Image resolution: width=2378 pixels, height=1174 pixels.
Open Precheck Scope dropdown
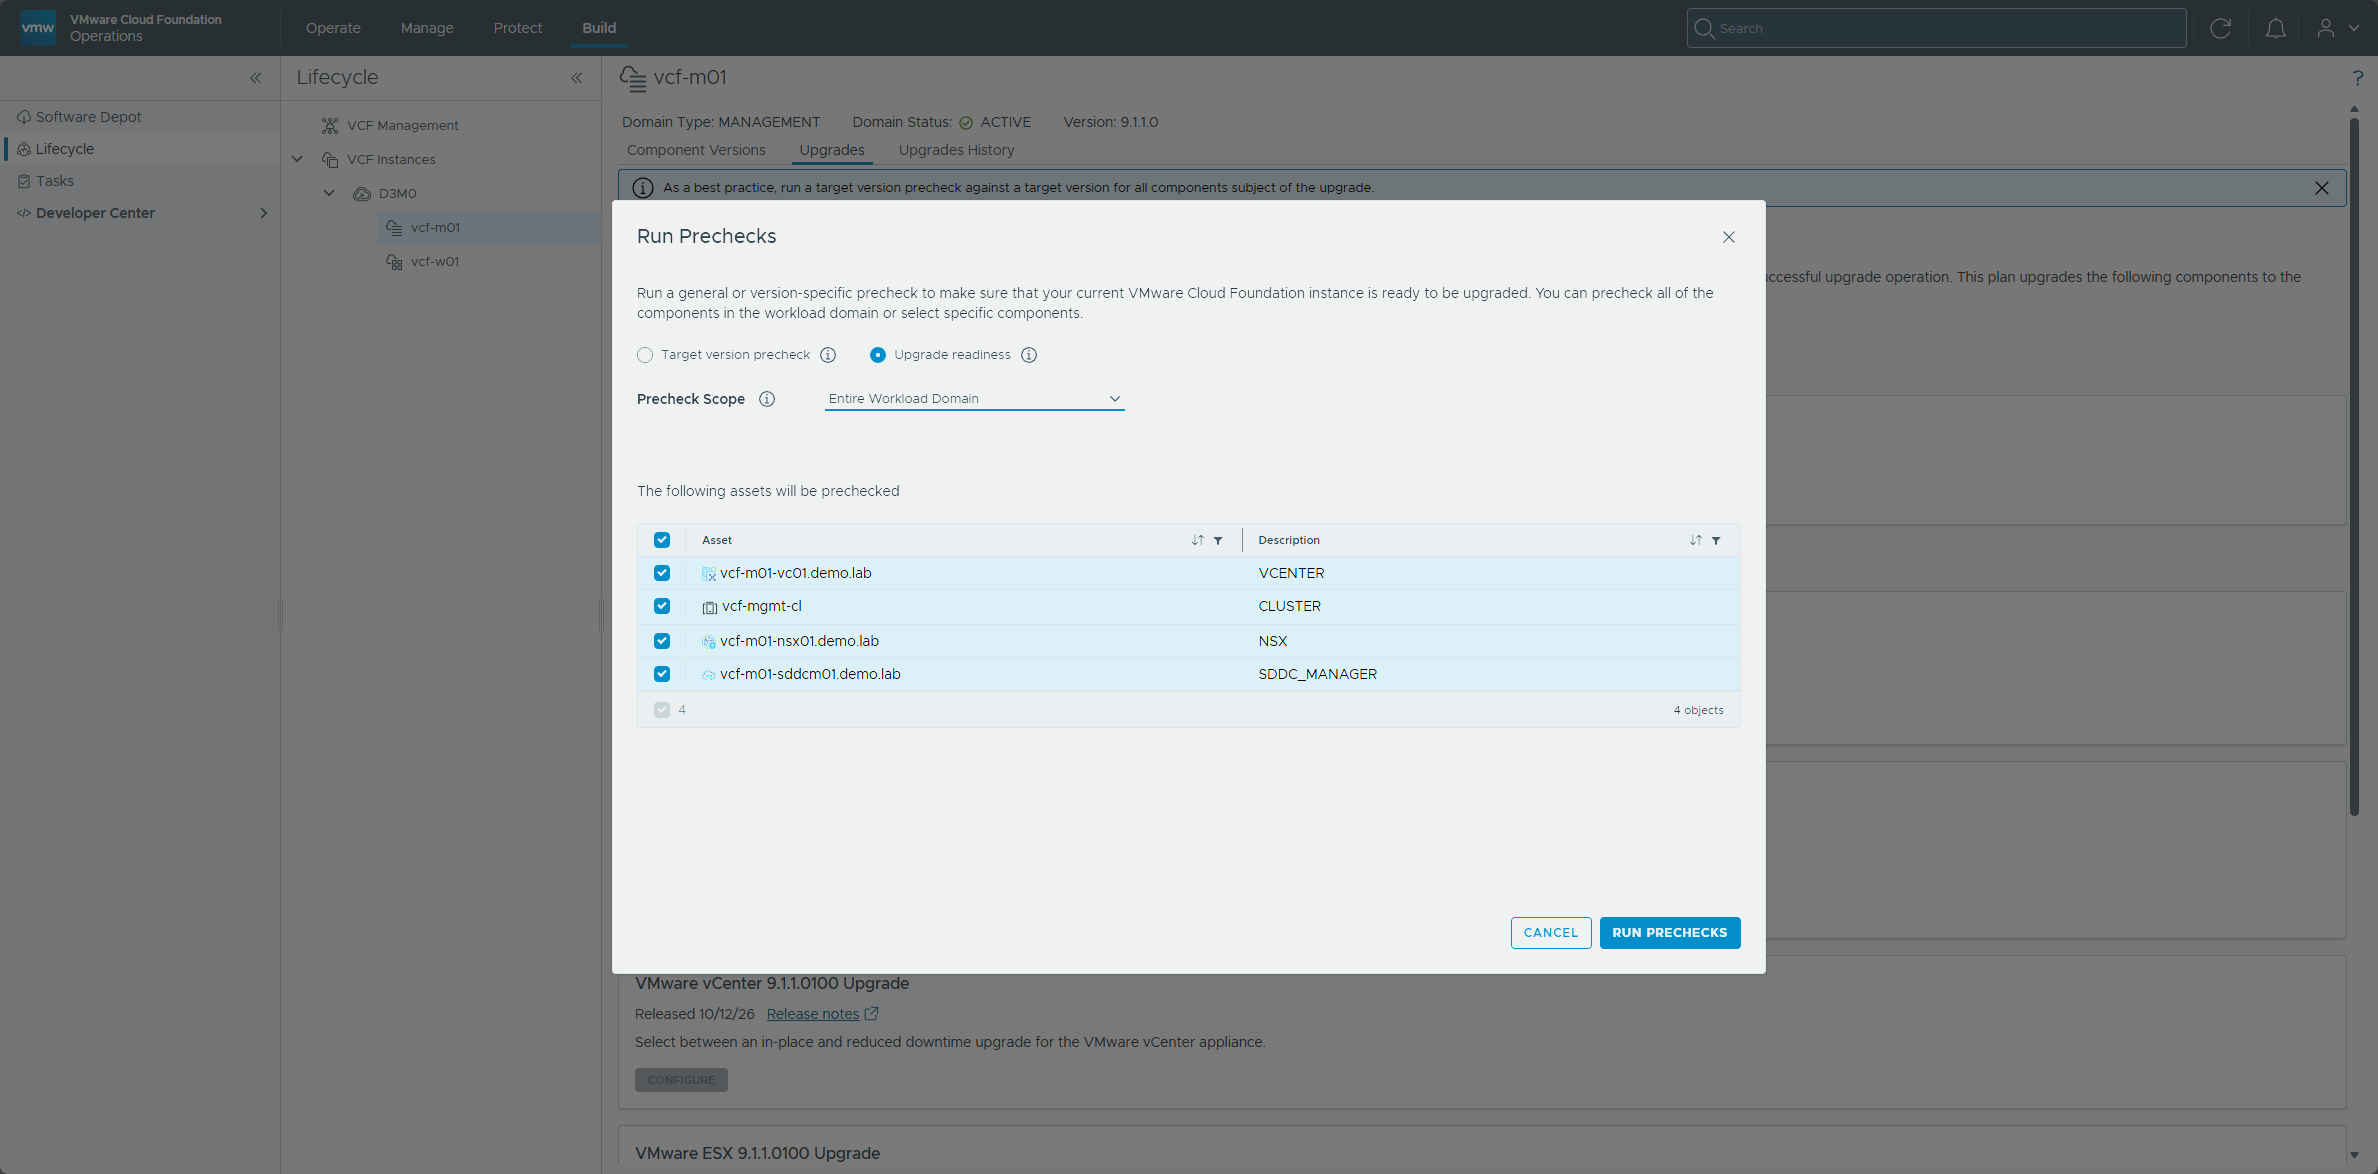(974, 399)
